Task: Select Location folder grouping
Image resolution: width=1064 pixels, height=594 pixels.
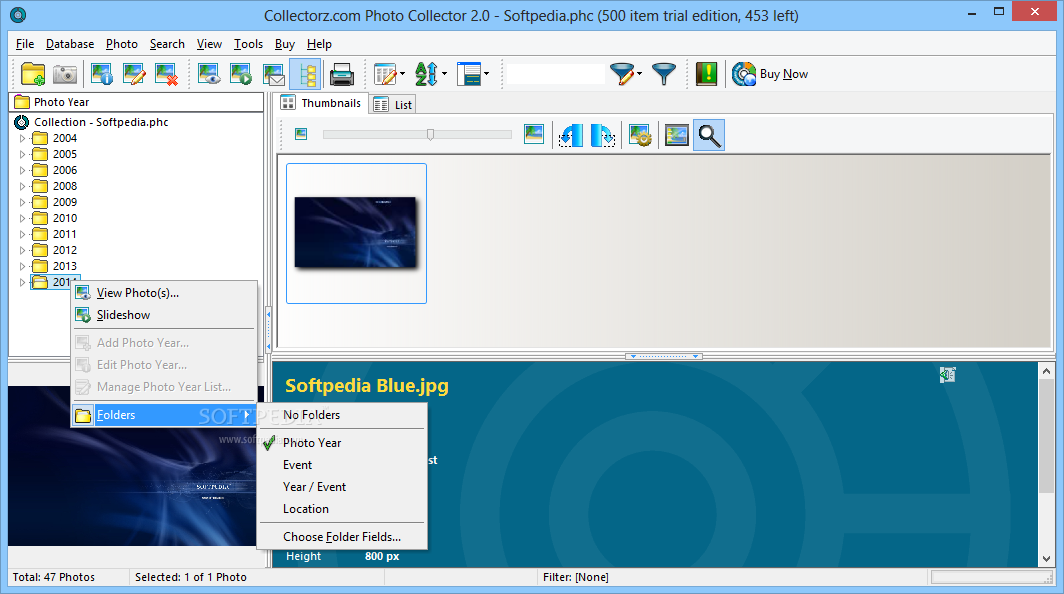Action: coord(342,509)
